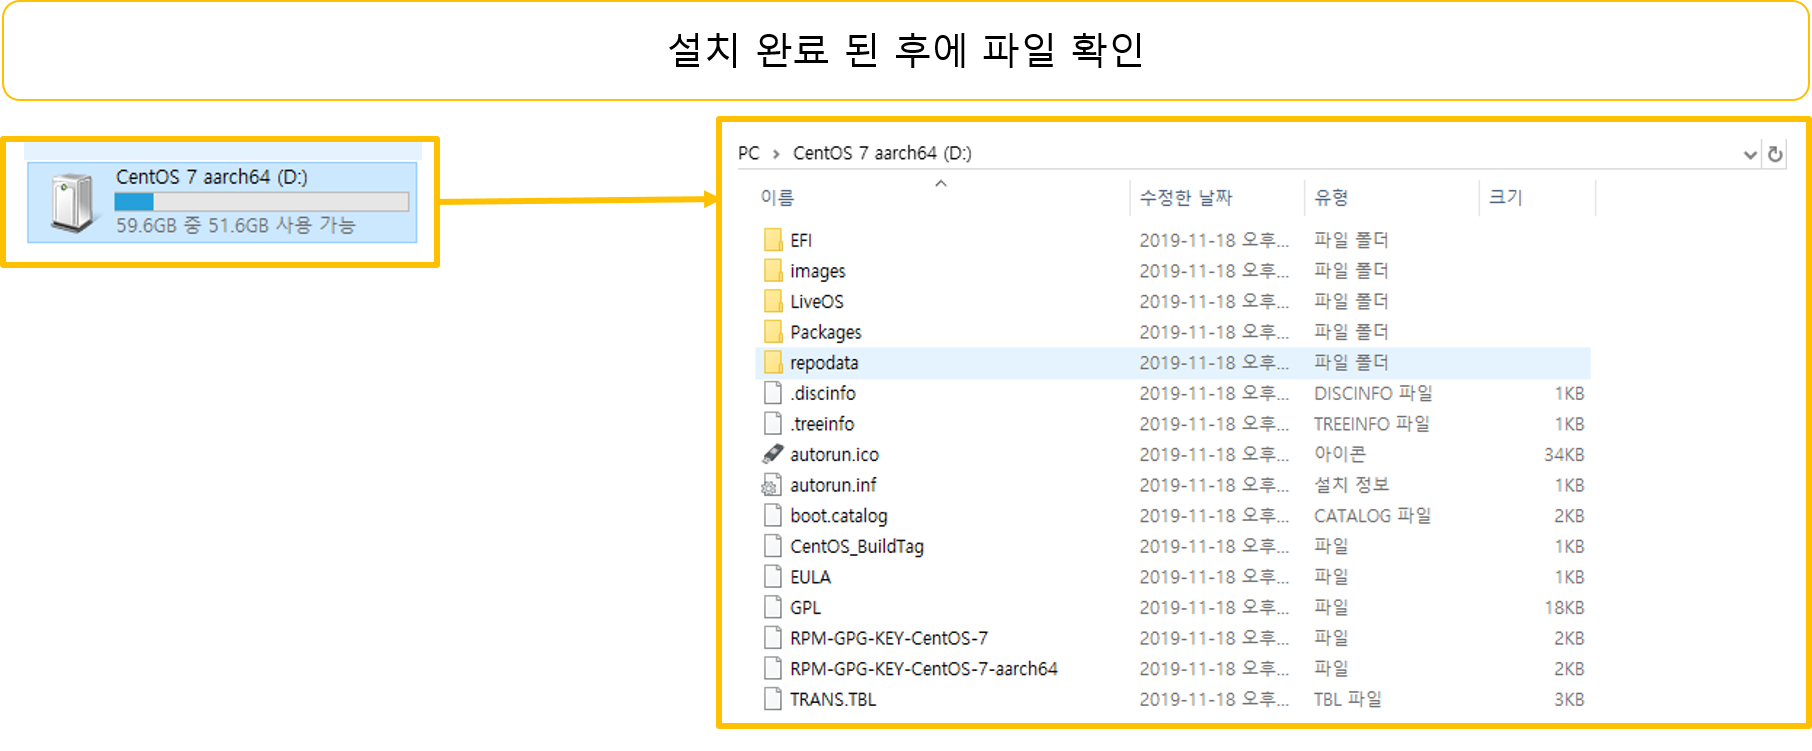Select the repodata folder name
Screen dimensions: 1812x751
[x=824, y=362]
